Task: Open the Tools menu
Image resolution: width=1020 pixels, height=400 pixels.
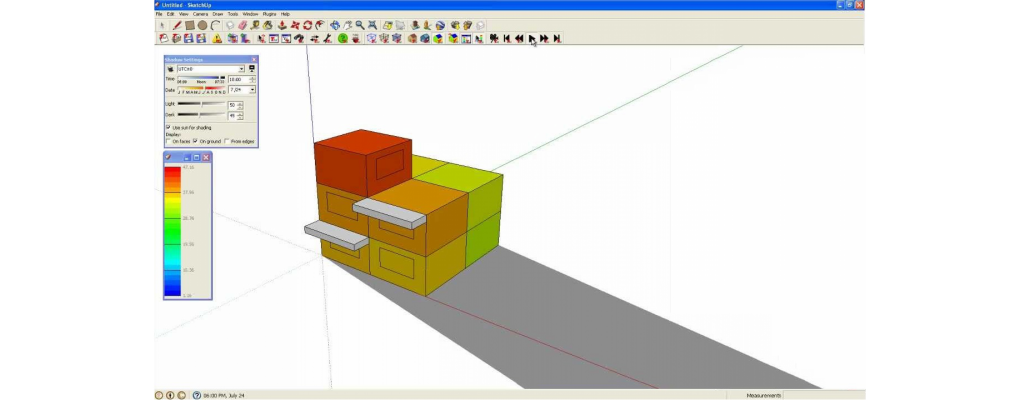Action: 233,14
